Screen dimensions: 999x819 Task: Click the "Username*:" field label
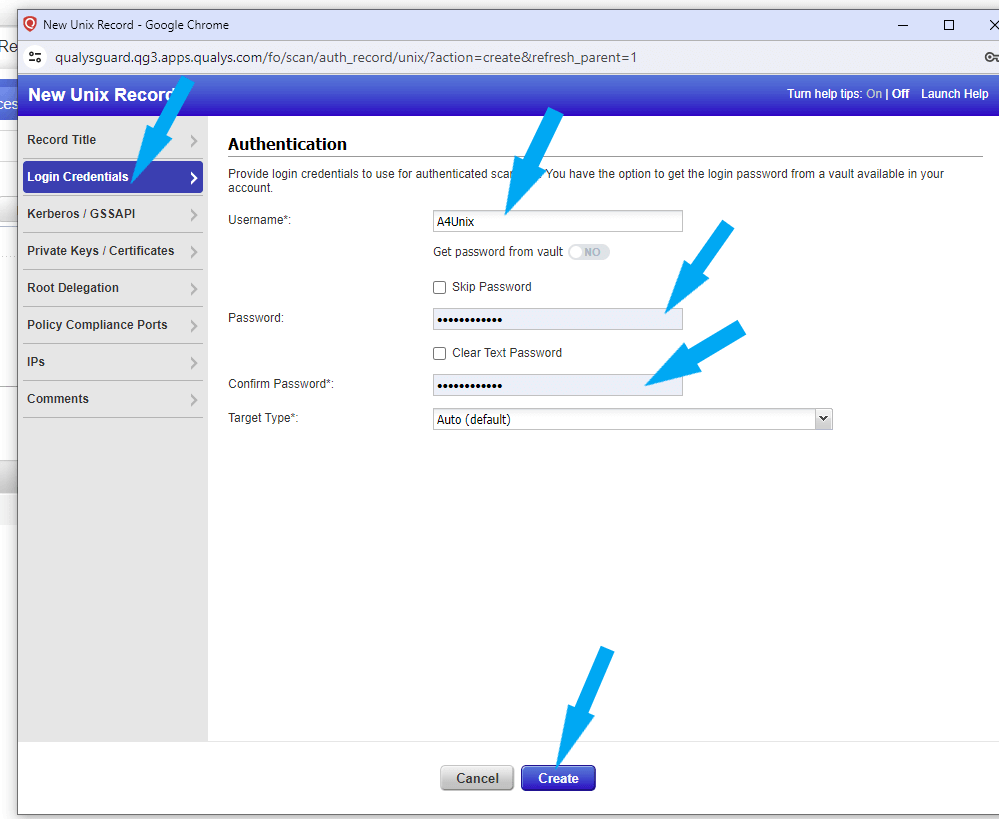[x=259, y=220]
